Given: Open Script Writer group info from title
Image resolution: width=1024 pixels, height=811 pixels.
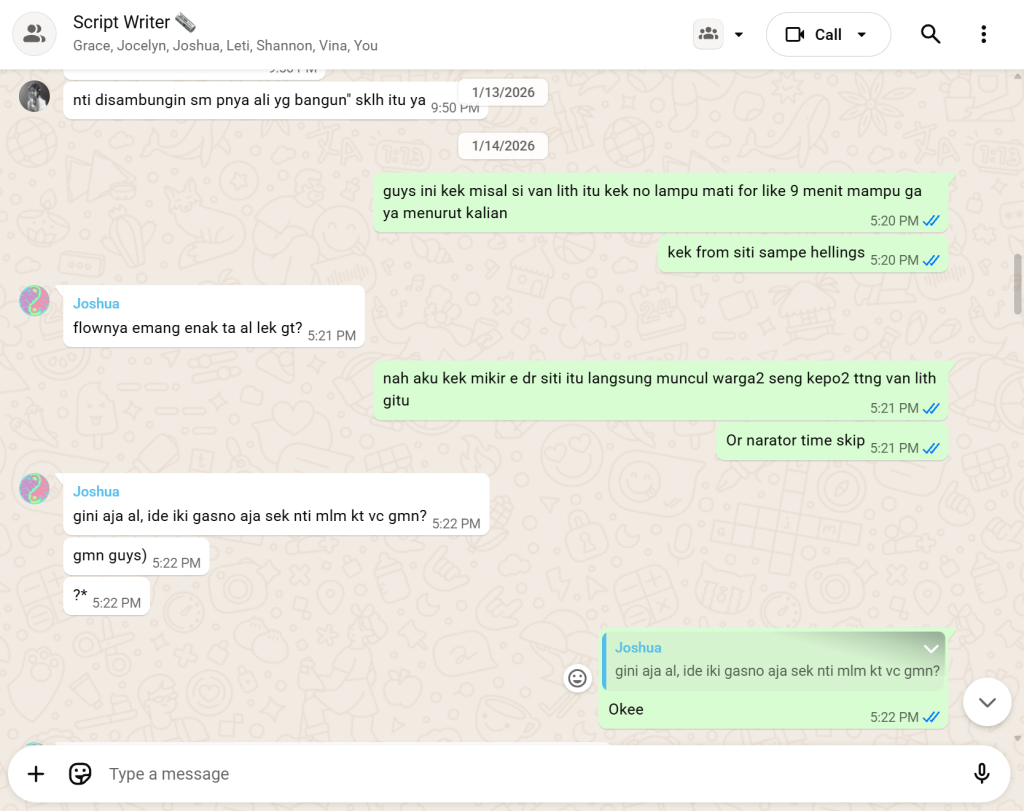Looking at the screenshot, I should [x=122, y=22].
